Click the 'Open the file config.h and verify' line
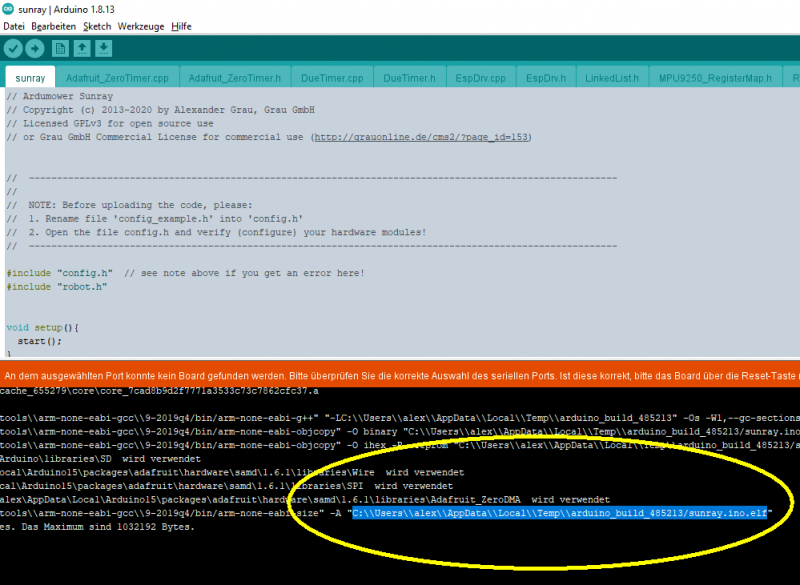The height and width of the screenshot is (585, 800). point(216,233)
